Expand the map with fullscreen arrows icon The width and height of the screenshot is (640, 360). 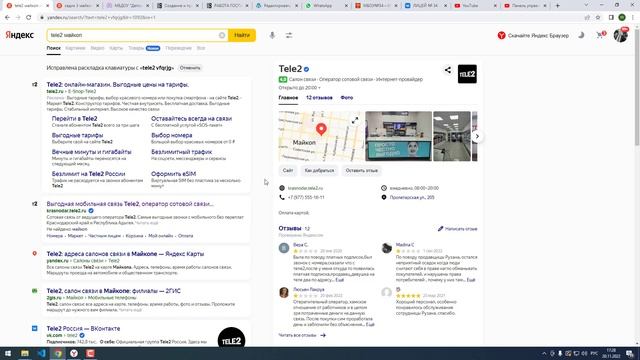pyautogui.click(x=355, y=120)
